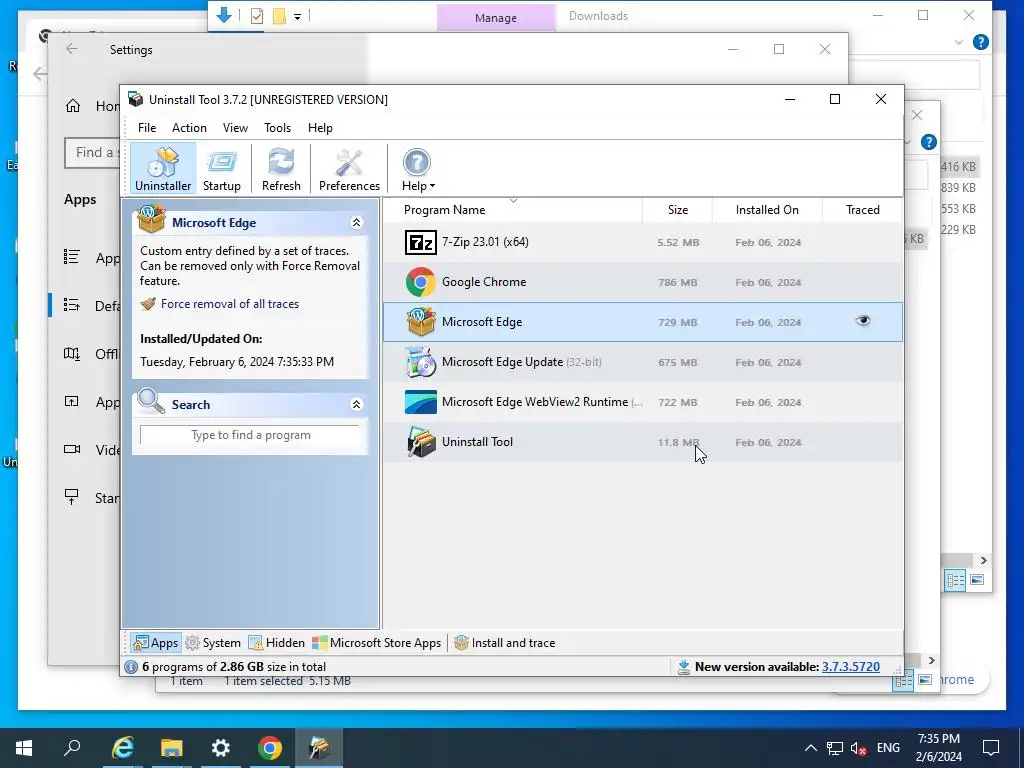Switch to the Apps tab

[x=155, y=643]
